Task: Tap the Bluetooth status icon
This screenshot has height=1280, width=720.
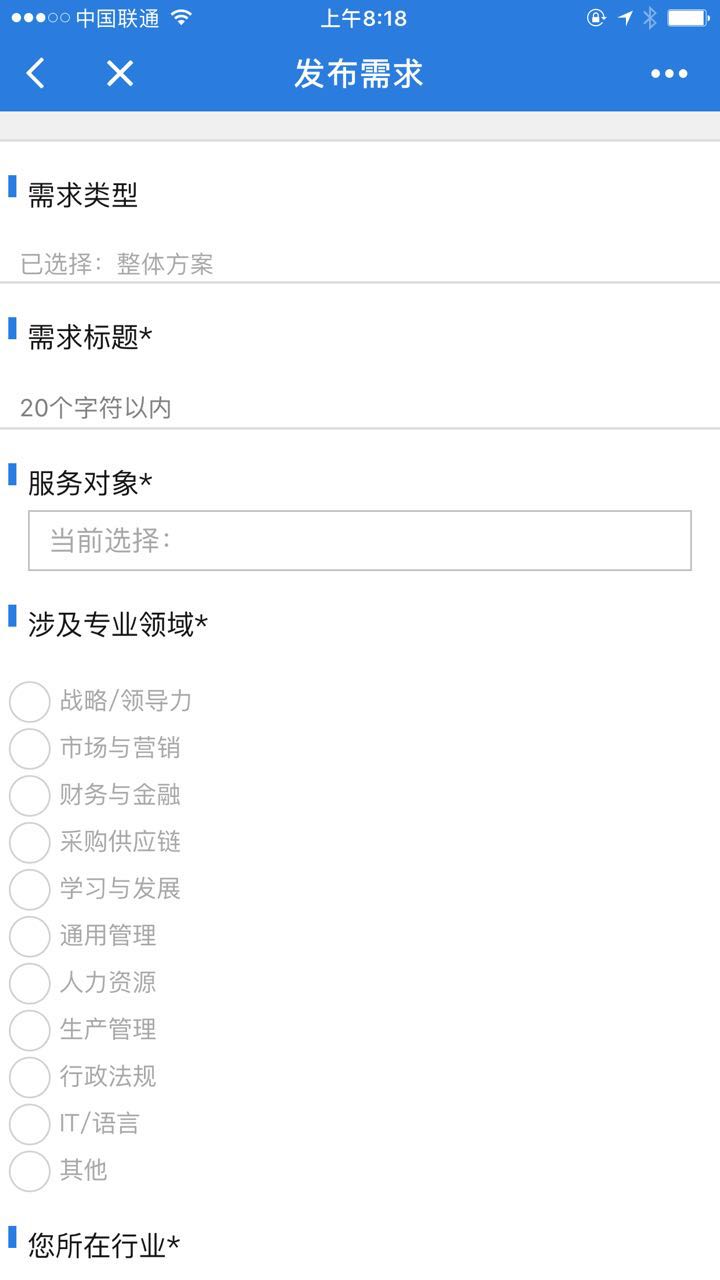Action: 650,18
